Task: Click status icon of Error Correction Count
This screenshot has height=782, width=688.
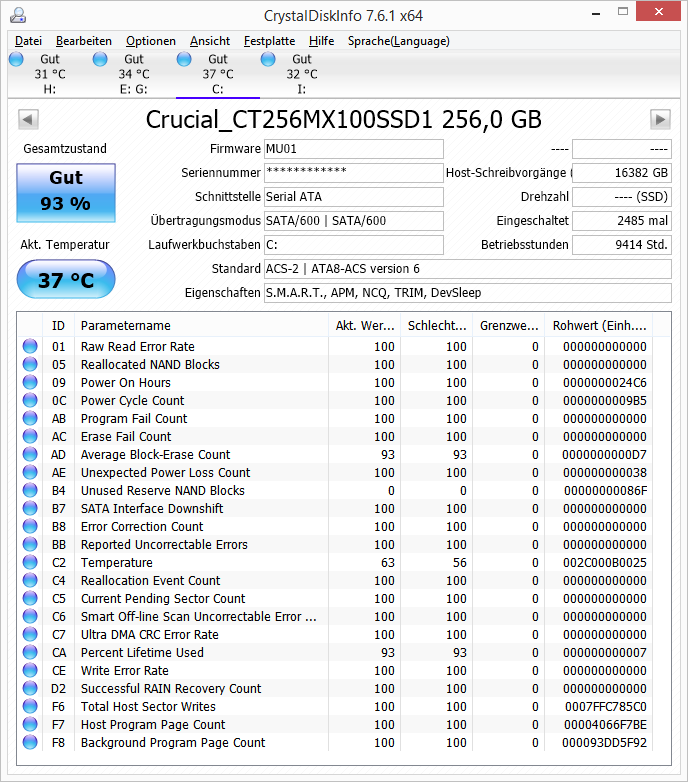Action: (30, 526)
